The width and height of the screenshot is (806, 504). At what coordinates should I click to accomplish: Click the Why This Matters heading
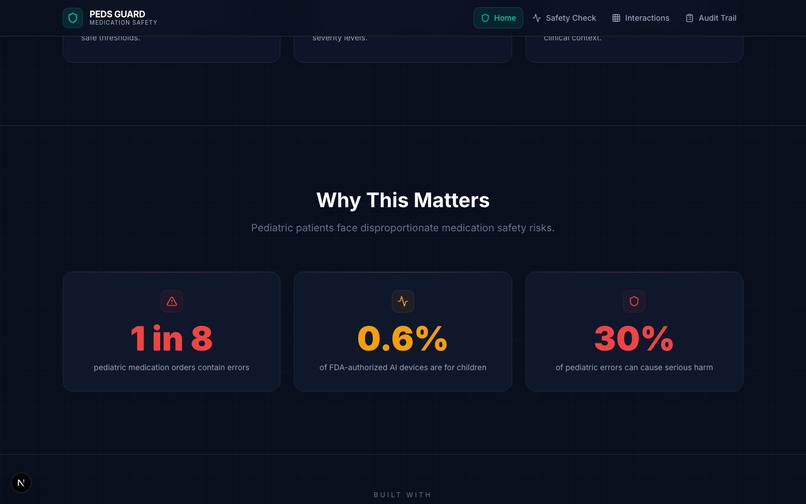tap(403, 200)
